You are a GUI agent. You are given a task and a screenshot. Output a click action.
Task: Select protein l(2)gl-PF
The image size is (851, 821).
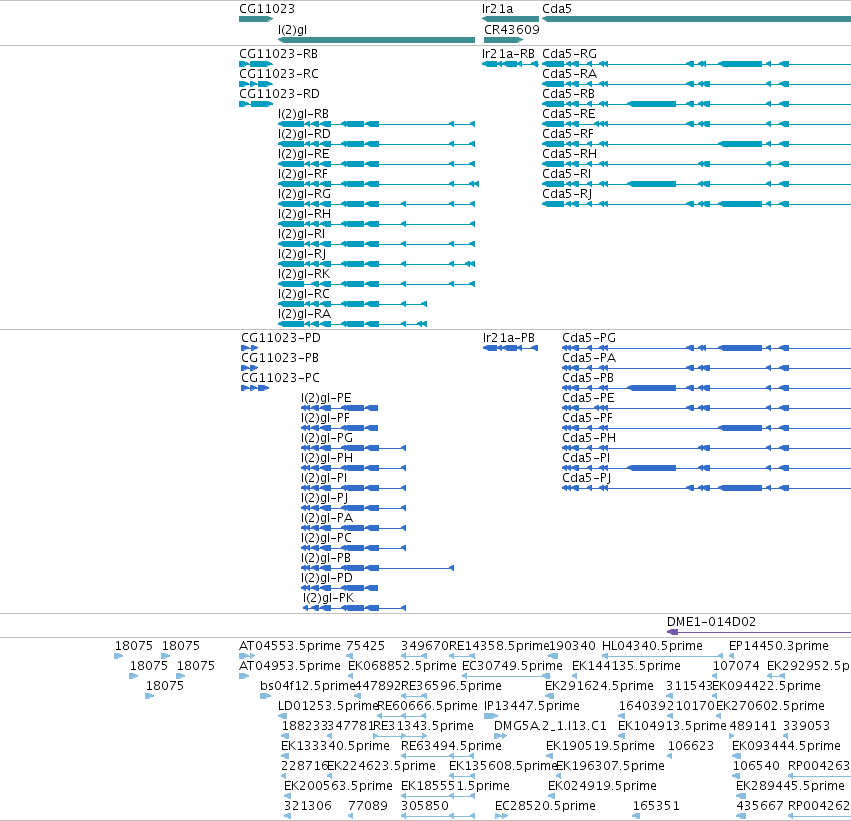[x=340, y=428]
